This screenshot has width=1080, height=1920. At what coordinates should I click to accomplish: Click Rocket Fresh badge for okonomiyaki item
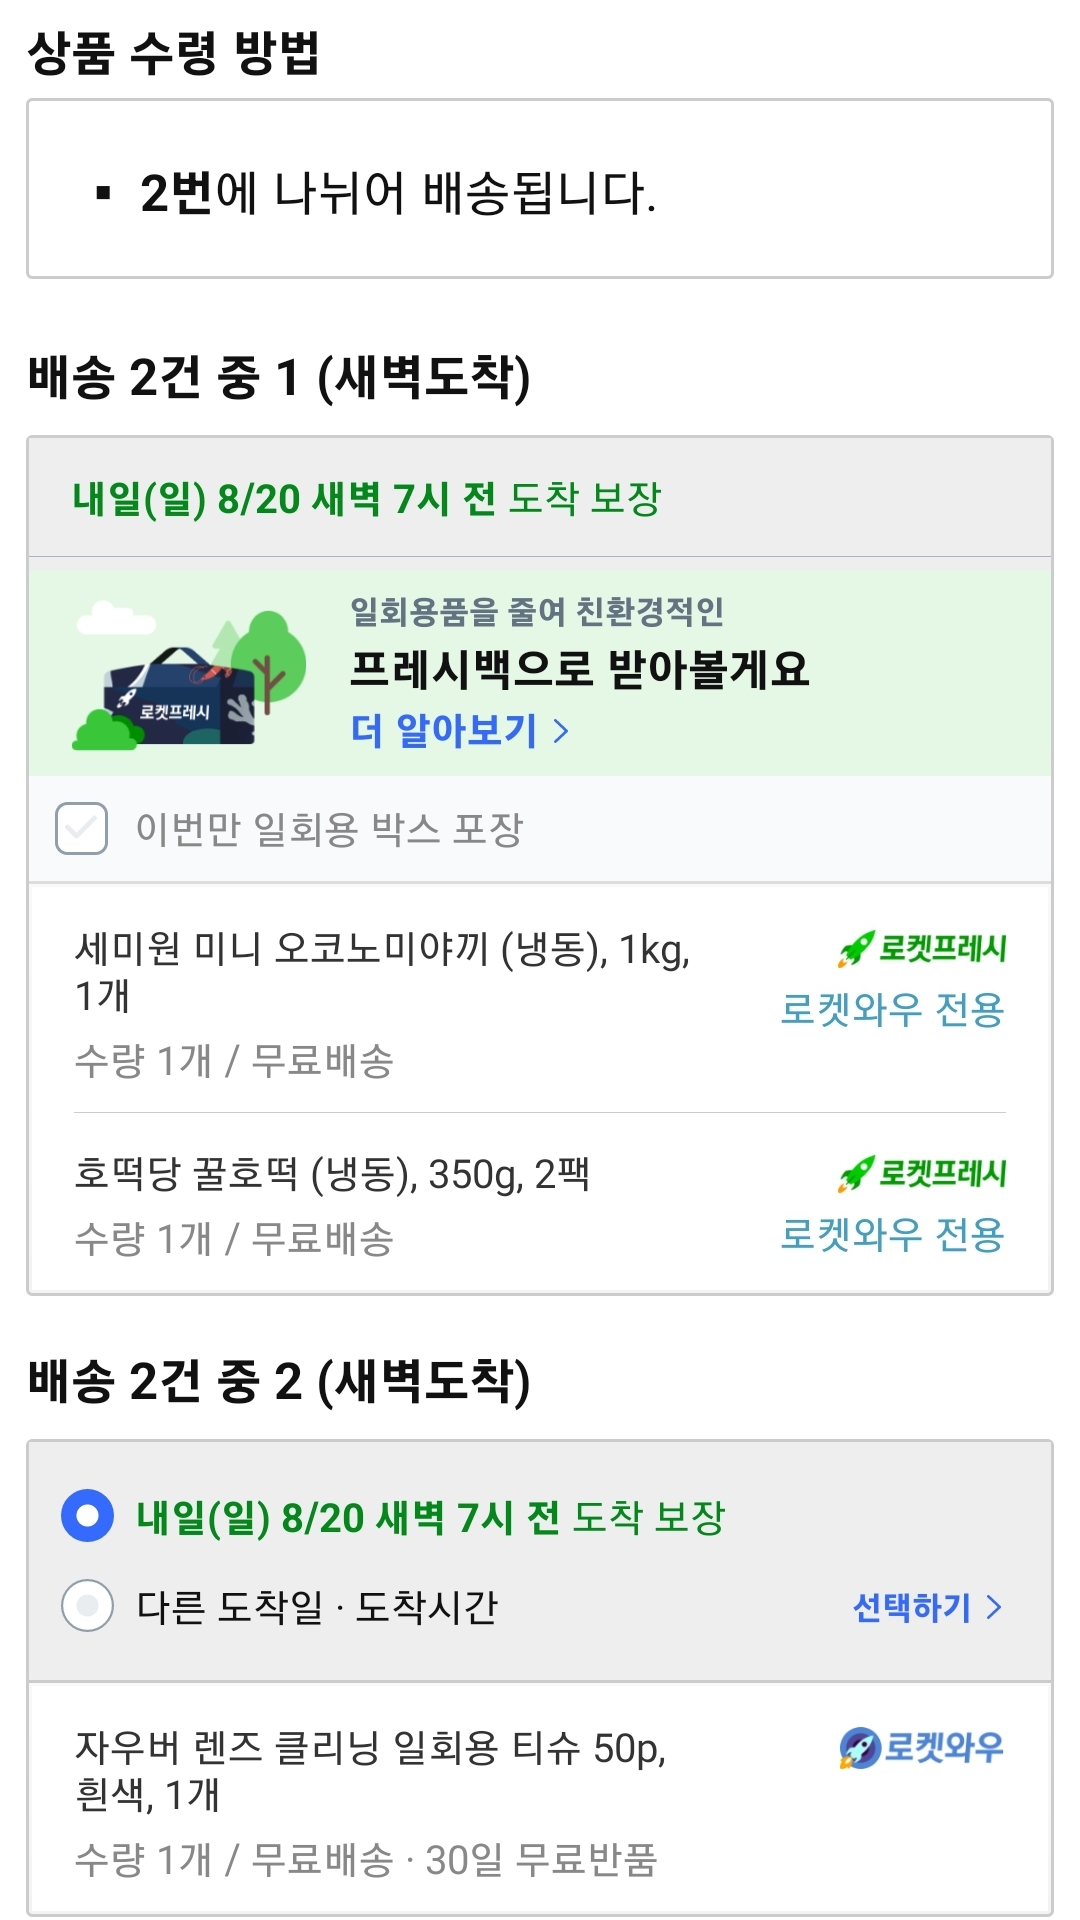point(922,949)
